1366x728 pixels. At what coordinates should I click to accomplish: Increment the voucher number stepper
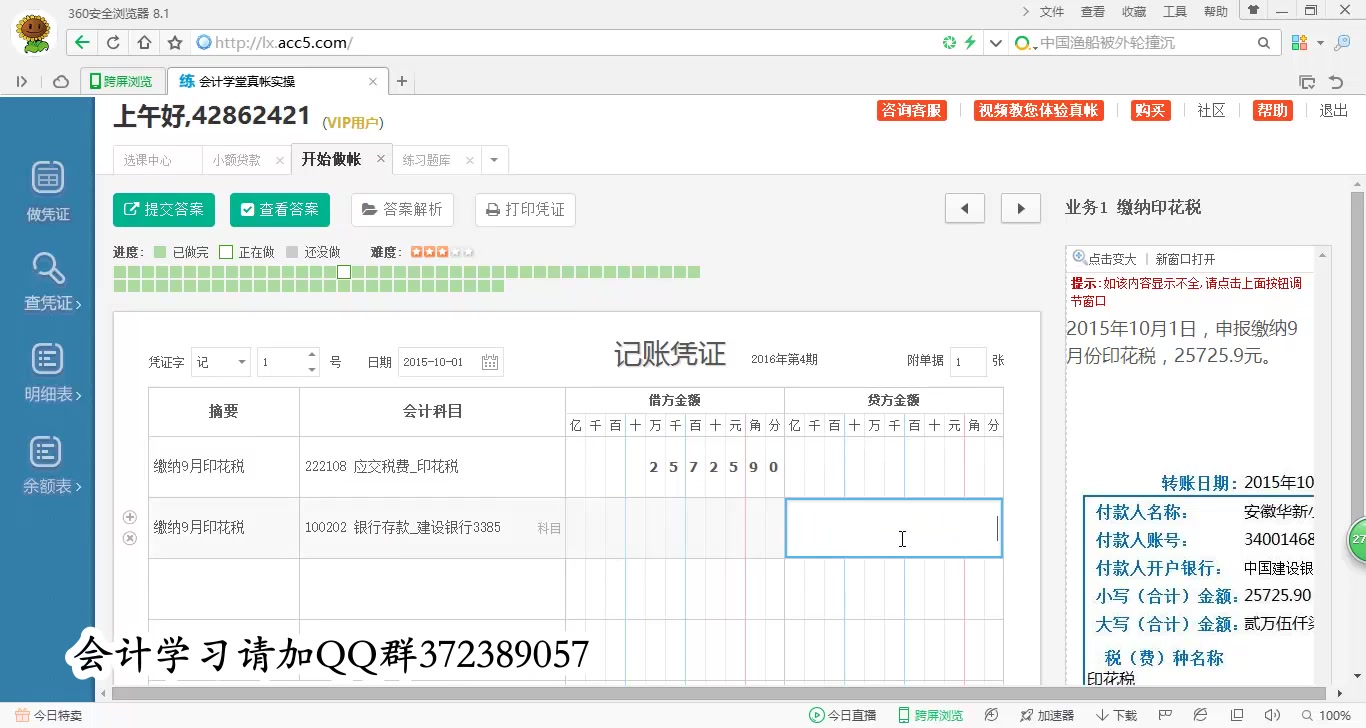pos(311,355)
